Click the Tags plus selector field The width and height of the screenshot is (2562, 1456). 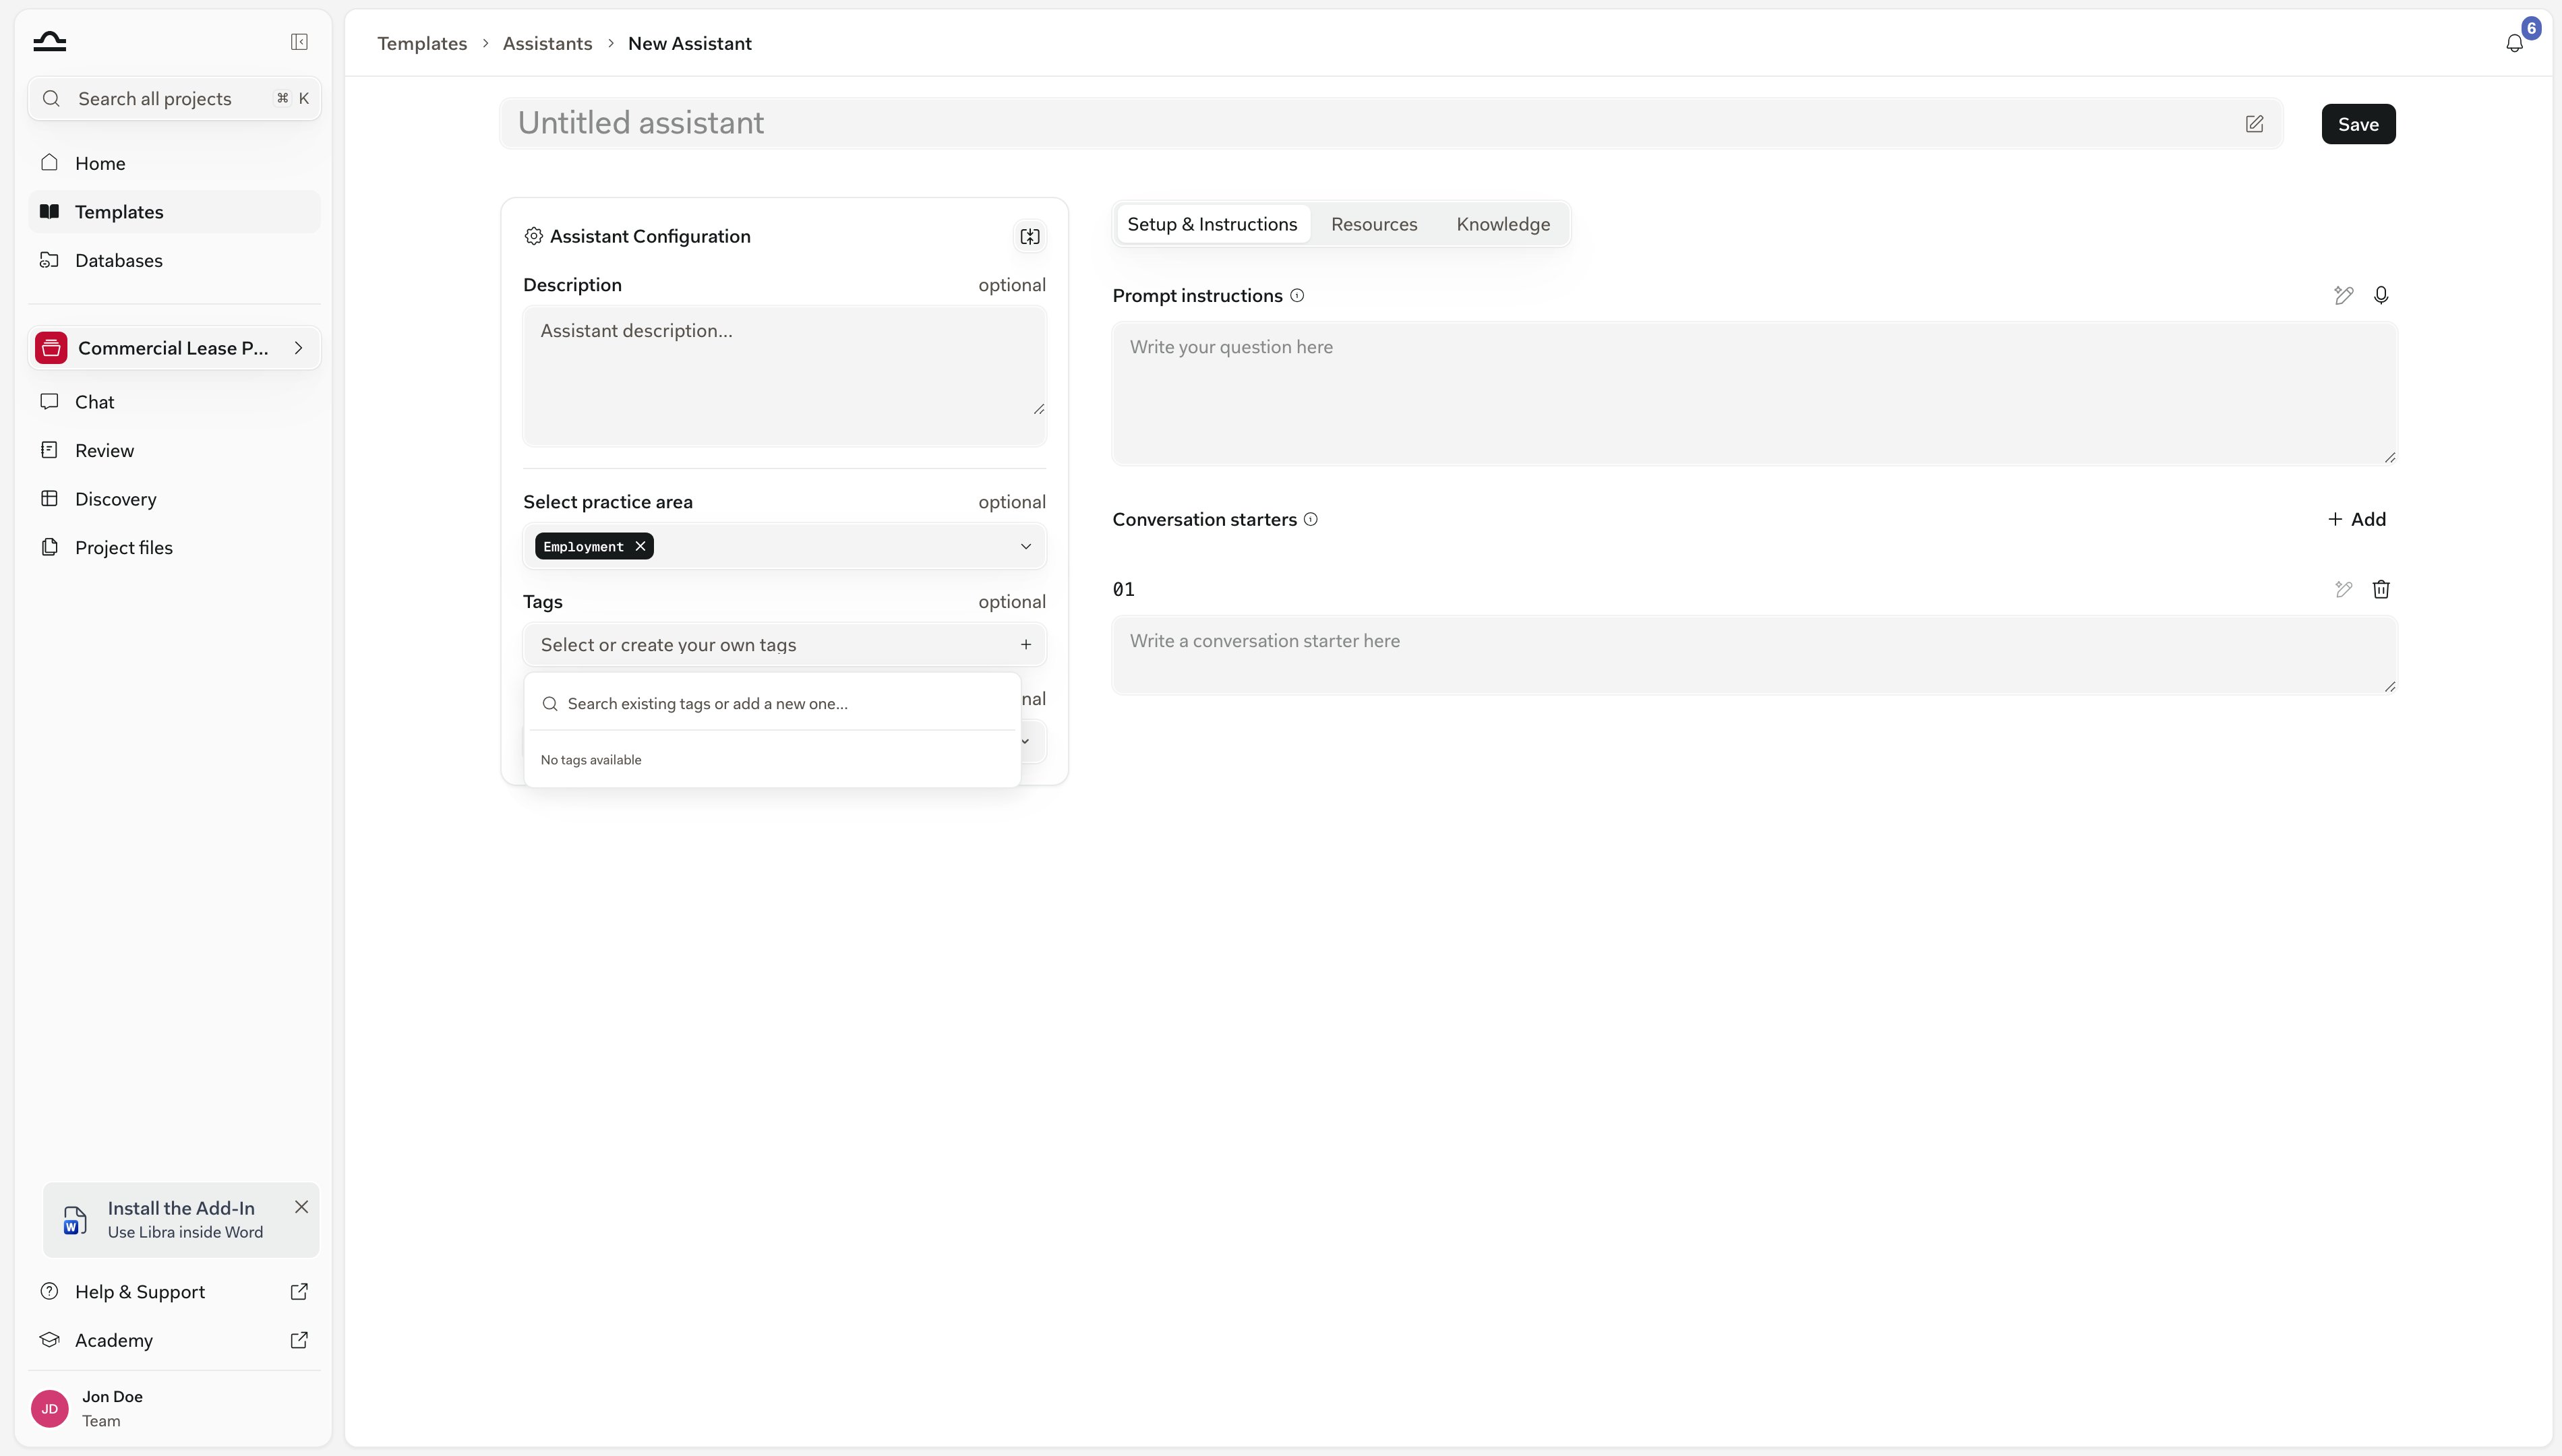[784, 645]
